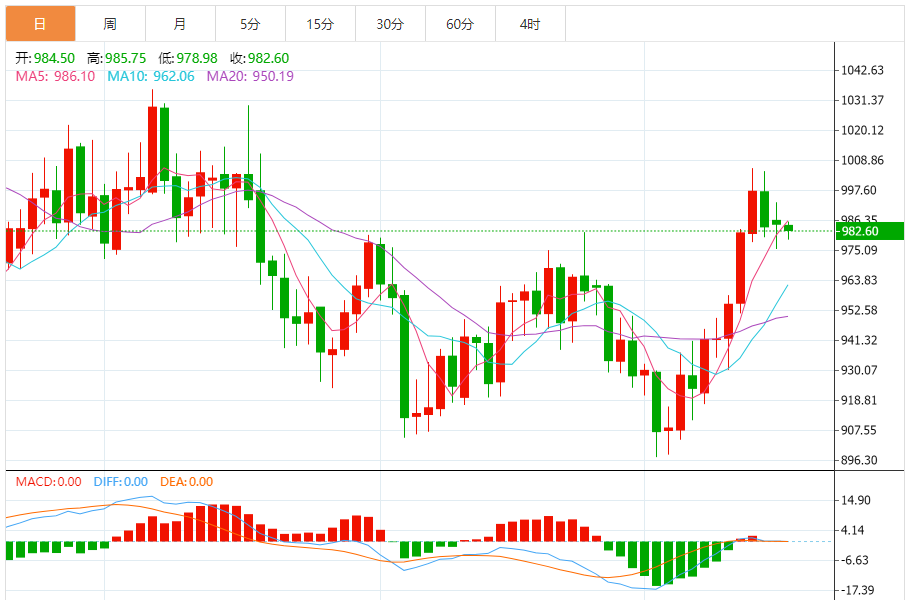Click the MA10: 962.06 legend label
908x600 pixels.
(151, 76)
